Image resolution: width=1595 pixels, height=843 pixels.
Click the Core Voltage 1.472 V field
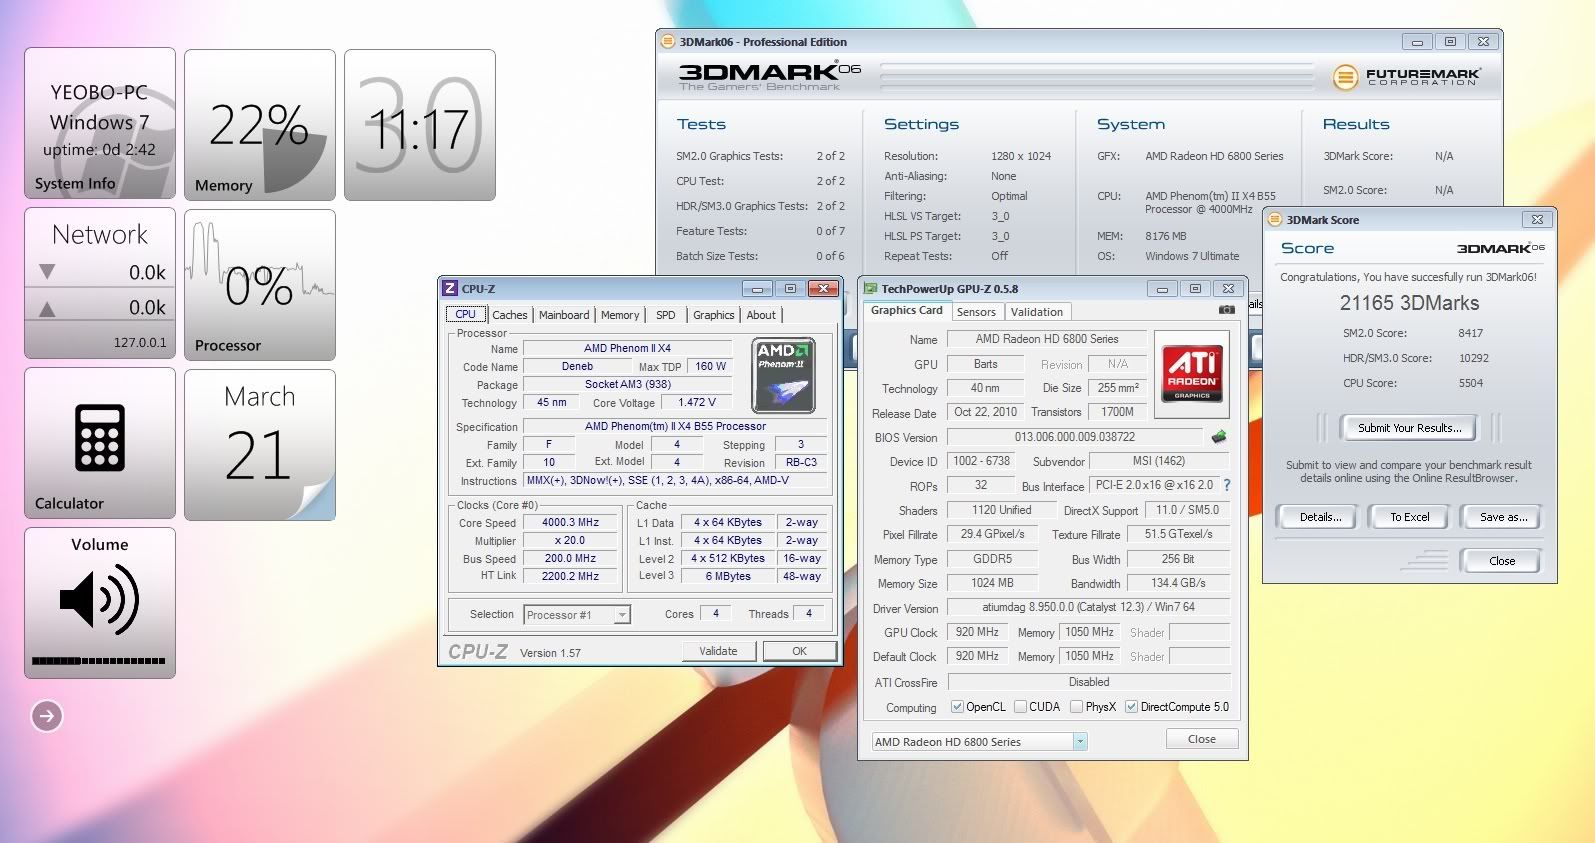[x=697, y=402]
